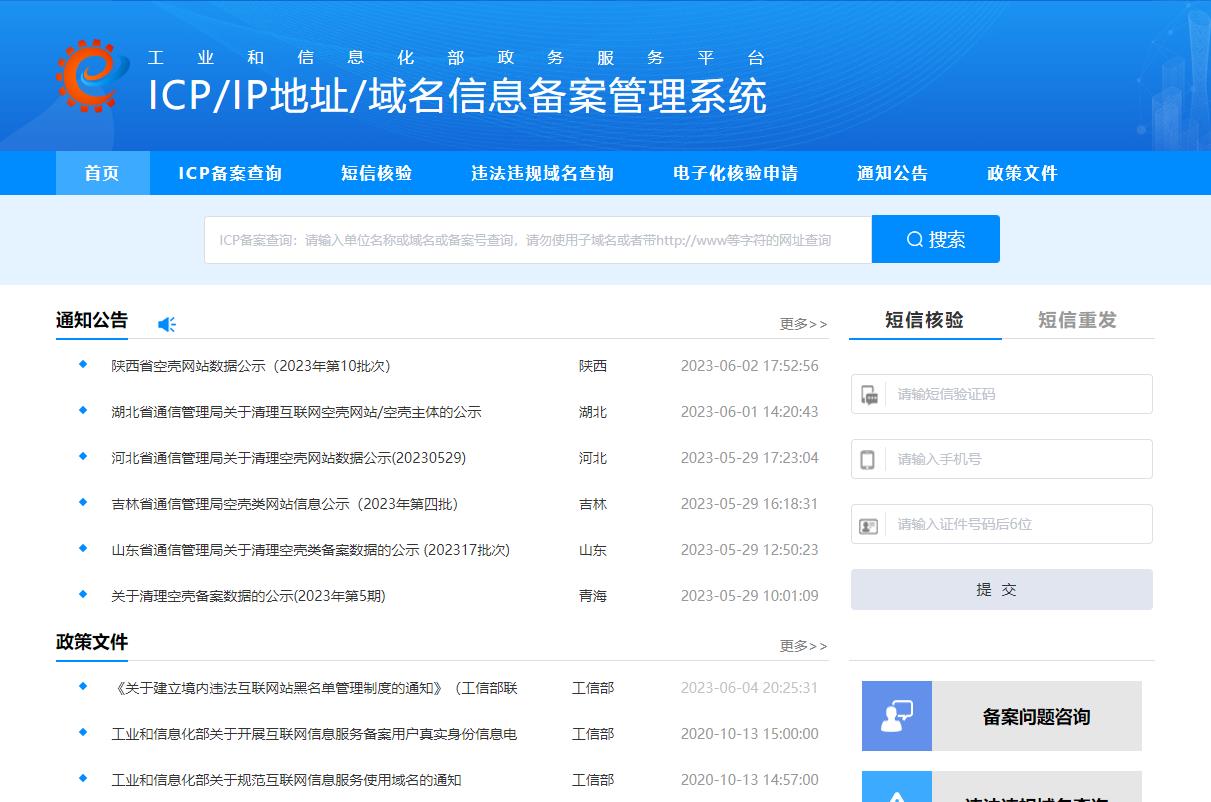Open 吉林省通信管理局空壳类网站信息公示 notice
The width and height of the screenshot is (1211, 802).
click(x=284, y=504)
